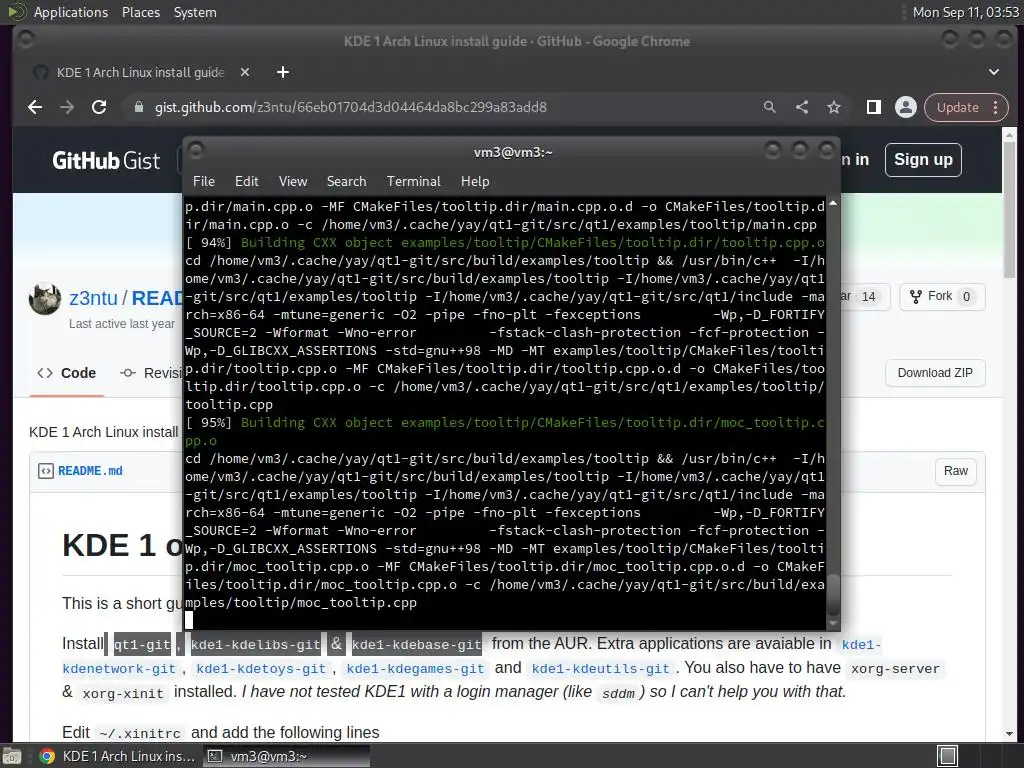View the Raw file
Image resolution: width=1024 pixels, height=768 pixels.
tap(955, 471)
